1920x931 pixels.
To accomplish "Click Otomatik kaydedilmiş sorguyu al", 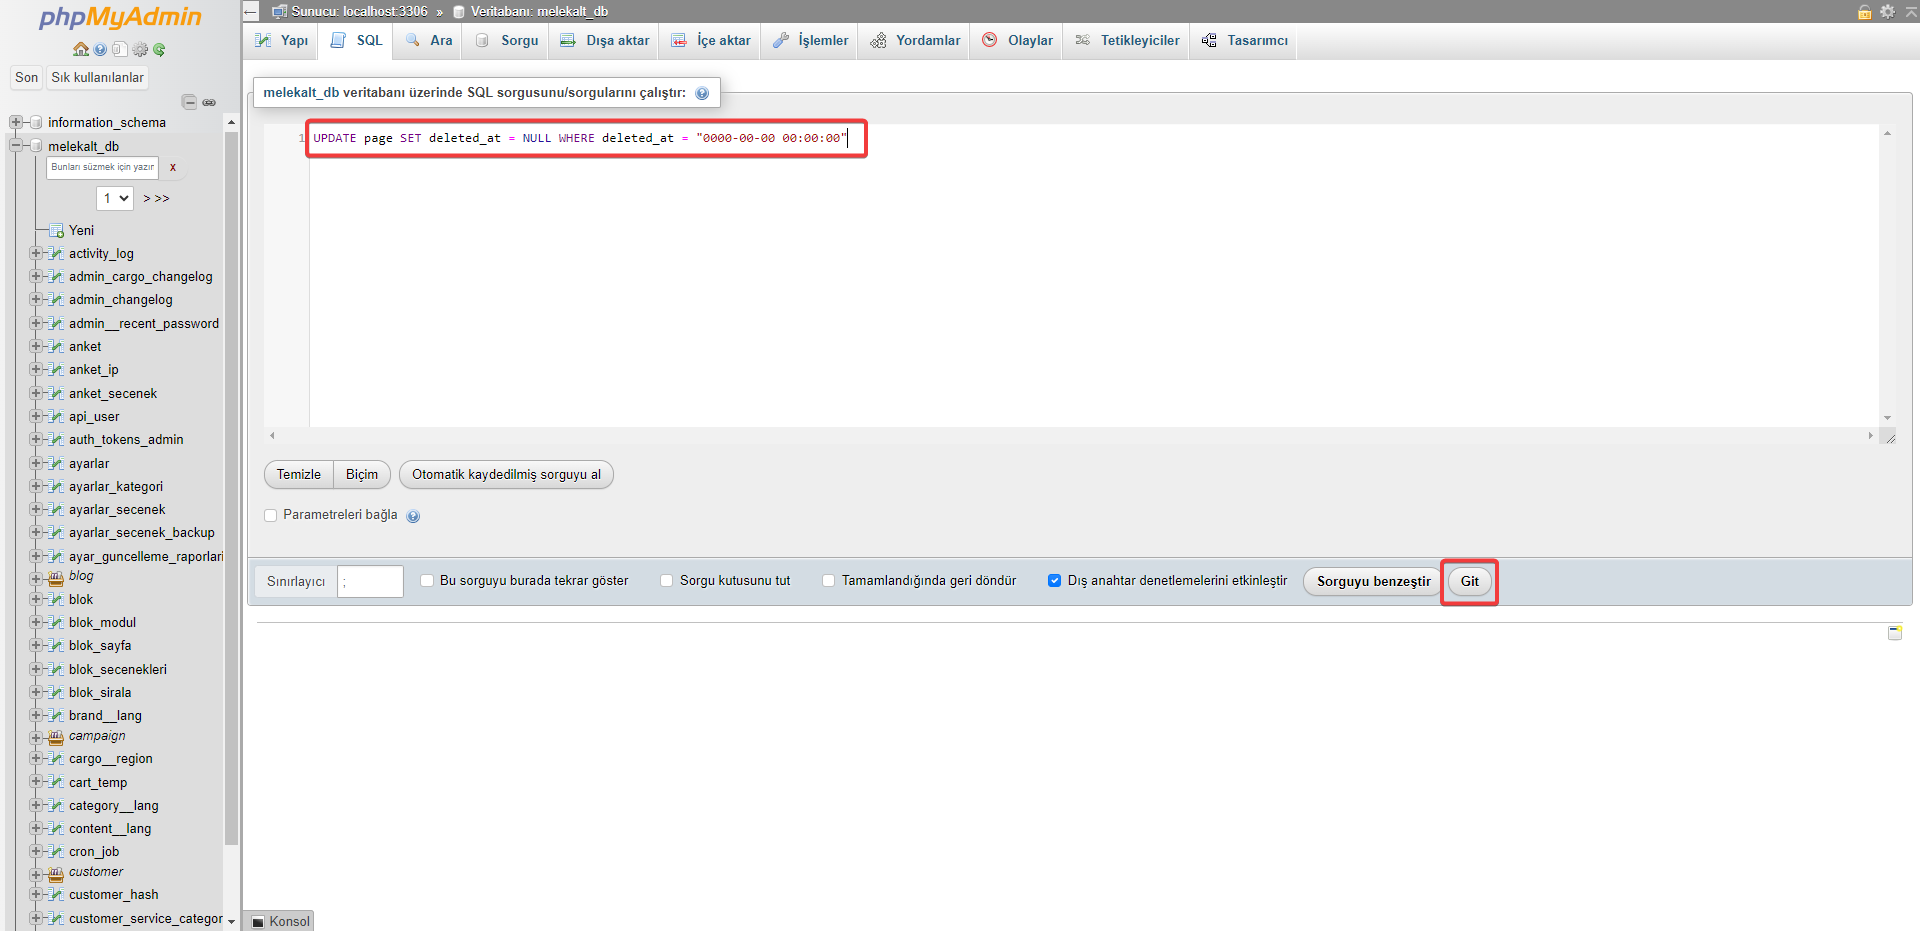I will (506, 475).
